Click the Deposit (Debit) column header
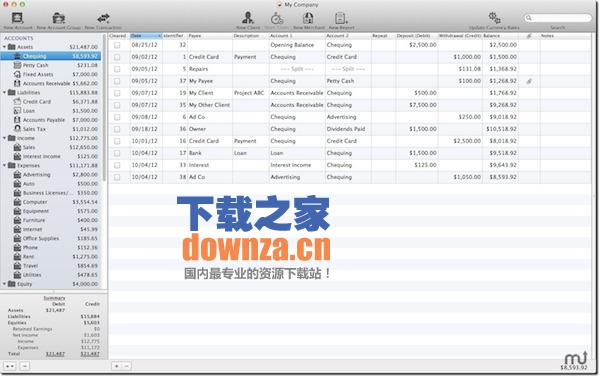Screen dimensions: 600x377 pyautogui.click(x=416, y=36)
